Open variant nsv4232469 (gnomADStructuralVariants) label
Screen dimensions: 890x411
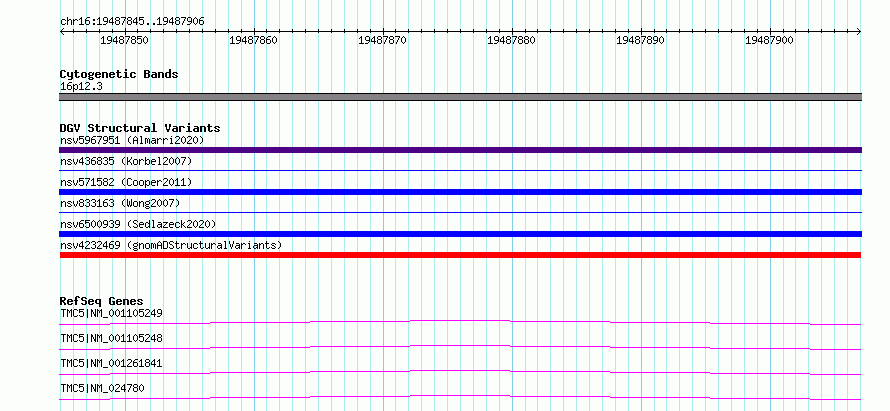coord(171,245)
